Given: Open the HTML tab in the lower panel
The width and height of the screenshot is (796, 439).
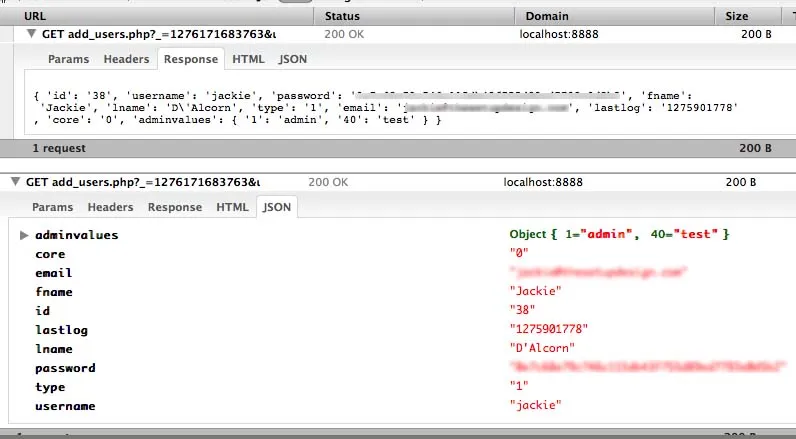Looking at the screenshot, I should coord(233,207).
